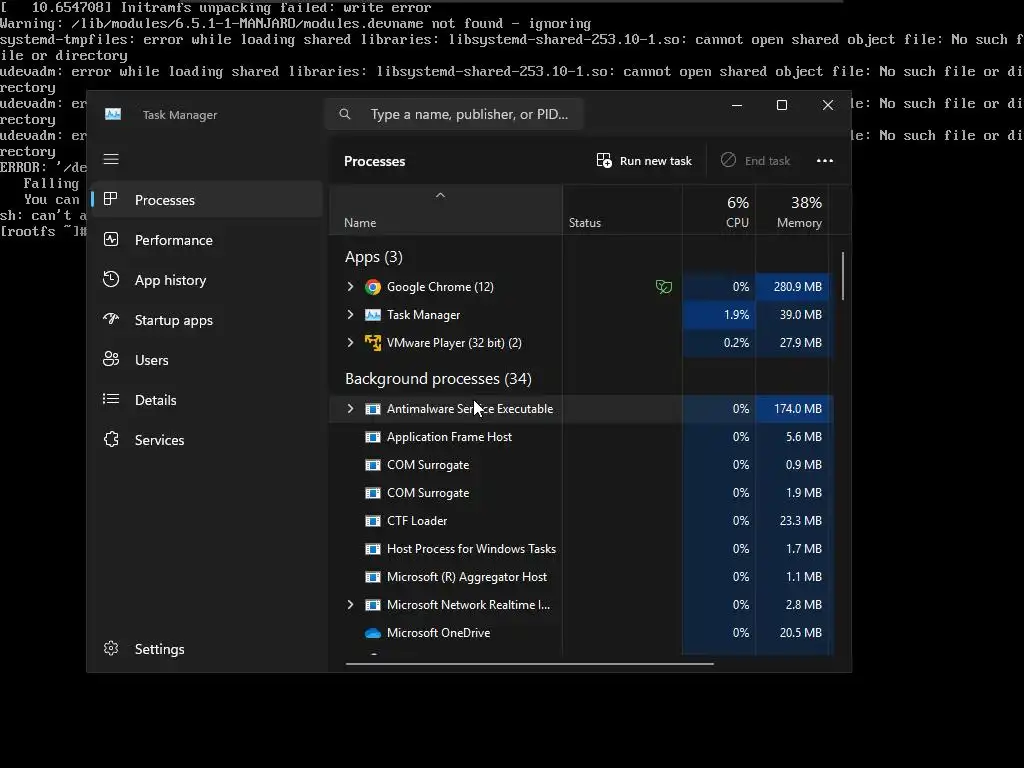Collapse columns using the sort chevron above Name
1024x768 pixels.
pos(440,195)
